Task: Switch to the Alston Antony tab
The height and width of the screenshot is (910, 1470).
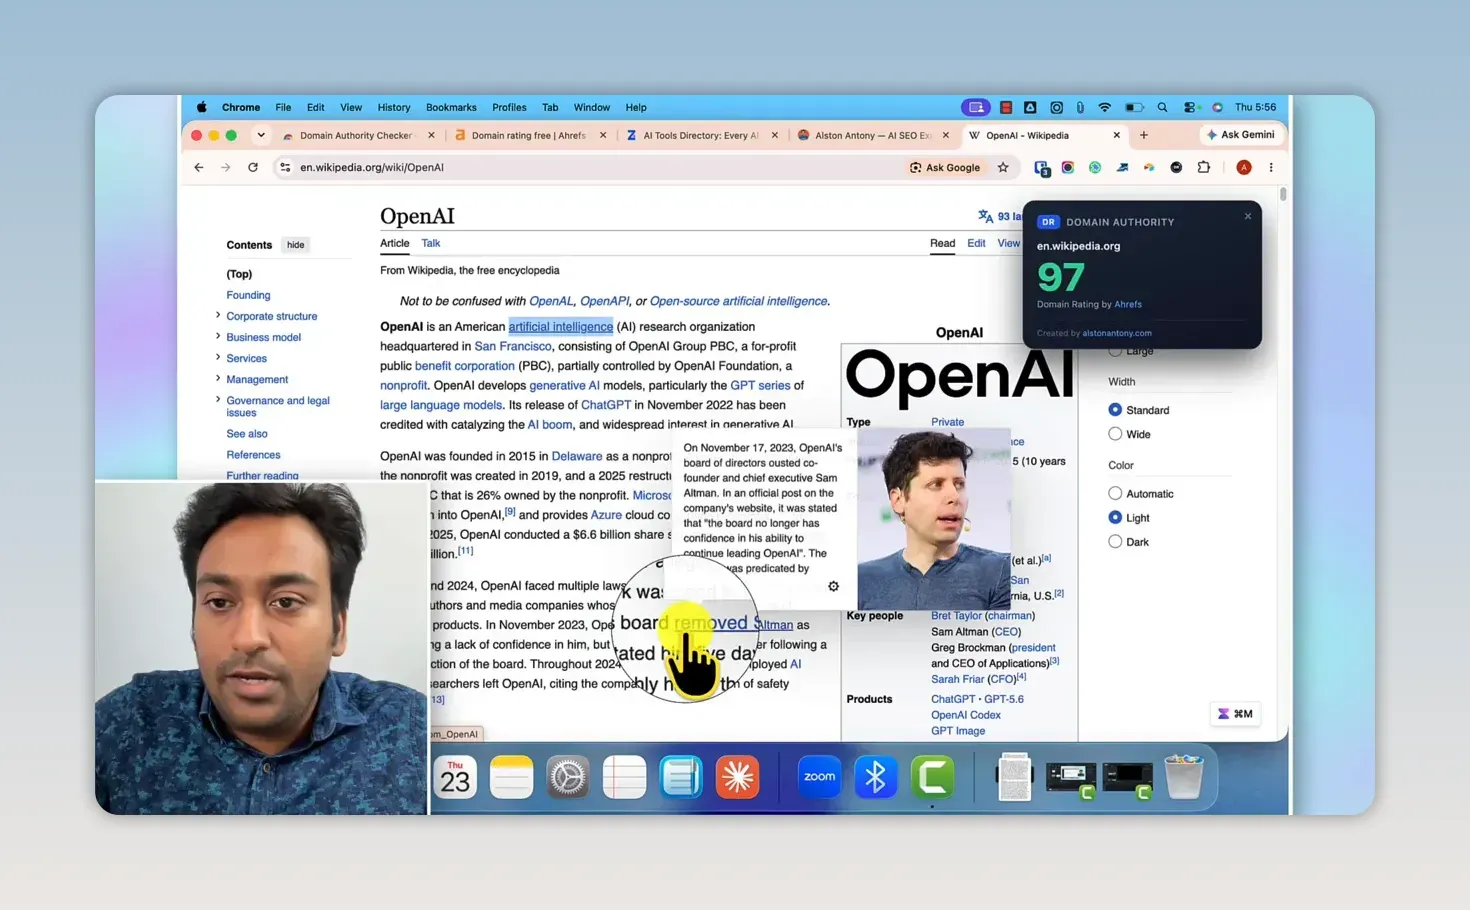Action: coord(872,135)
